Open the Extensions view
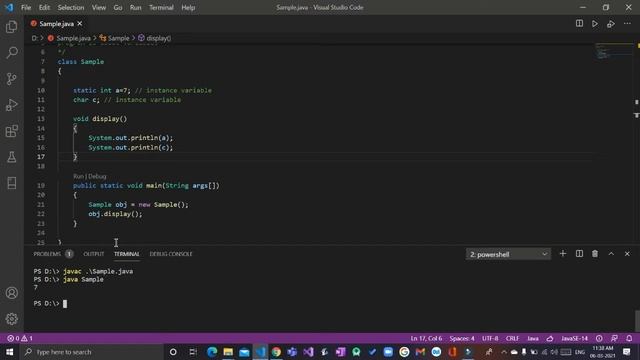640x360 pixels. coord(12,131)
